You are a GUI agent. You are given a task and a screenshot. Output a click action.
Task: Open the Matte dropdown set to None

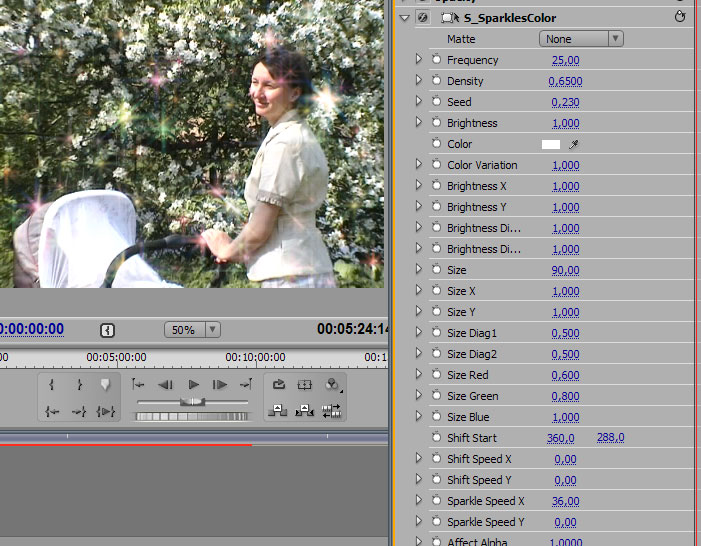581,39
